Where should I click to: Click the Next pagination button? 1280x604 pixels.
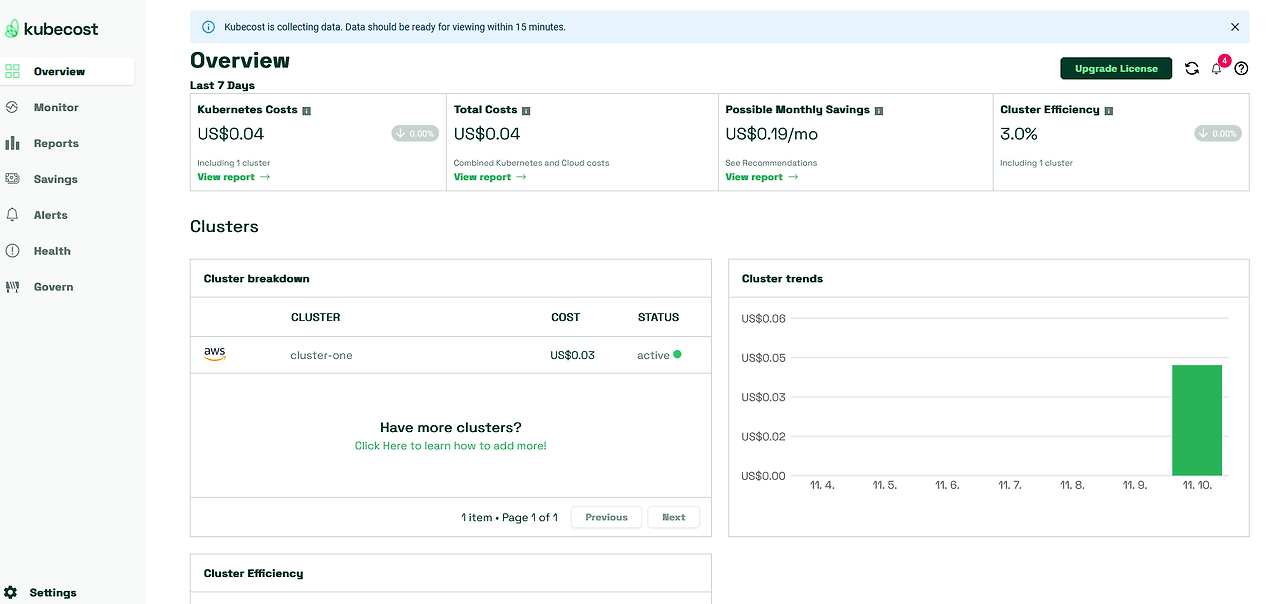pos(674,517)
